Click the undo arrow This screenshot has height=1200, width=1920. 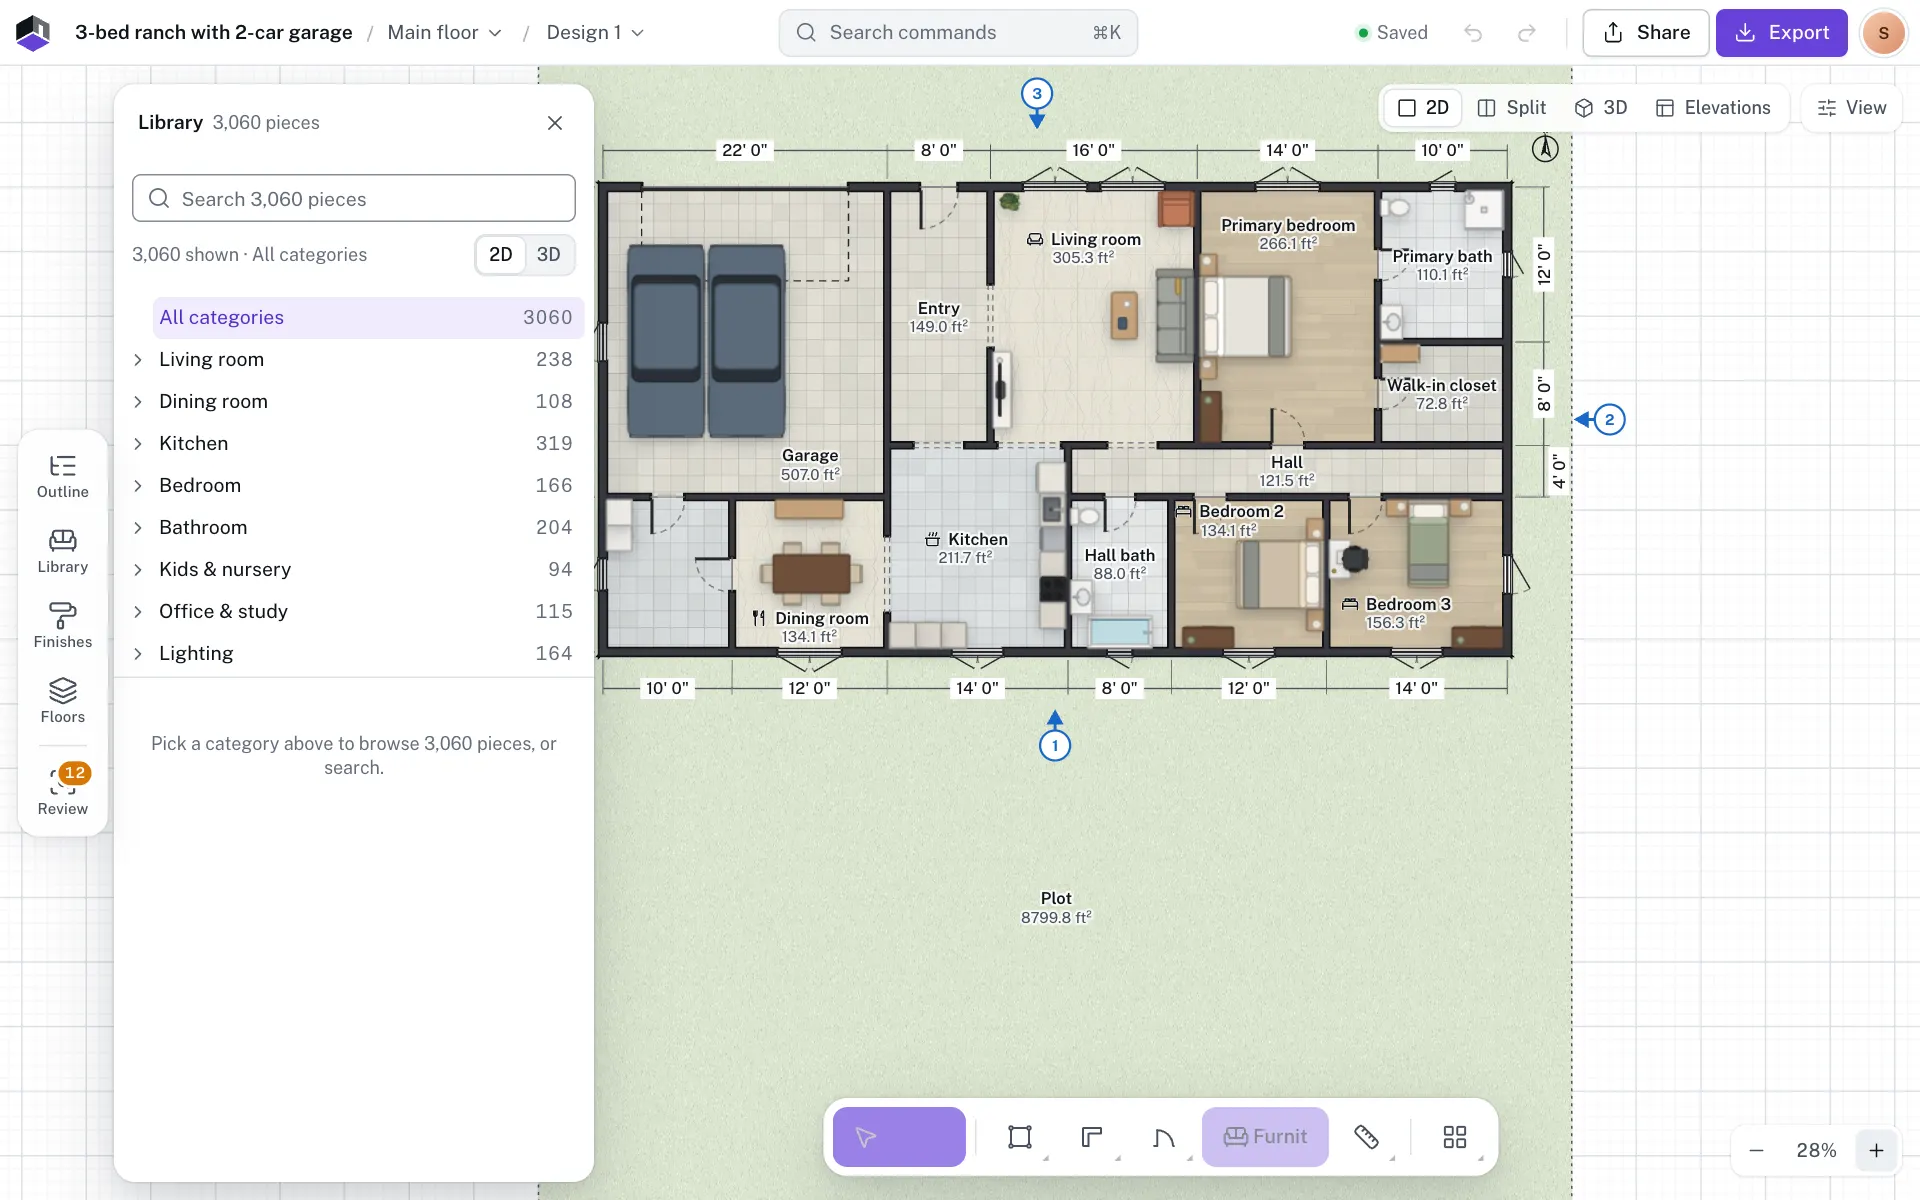point(1473,33)
